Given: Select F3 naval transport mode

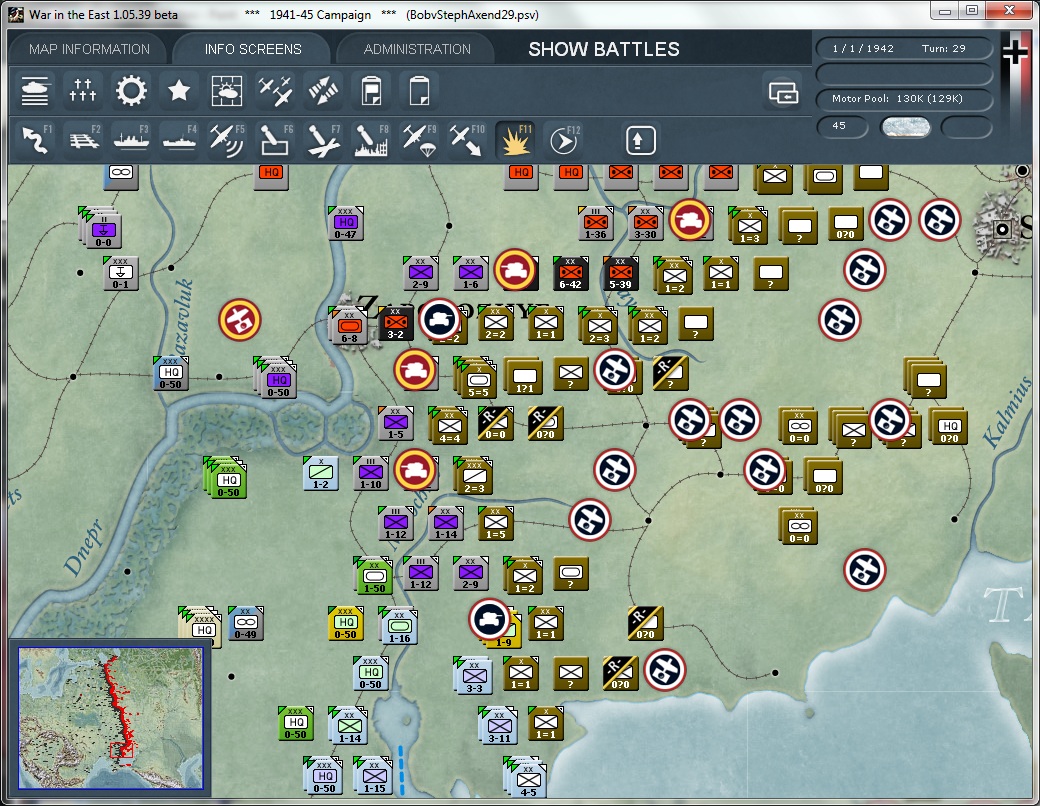Looking at the screenshot, I should pos(131,140).
